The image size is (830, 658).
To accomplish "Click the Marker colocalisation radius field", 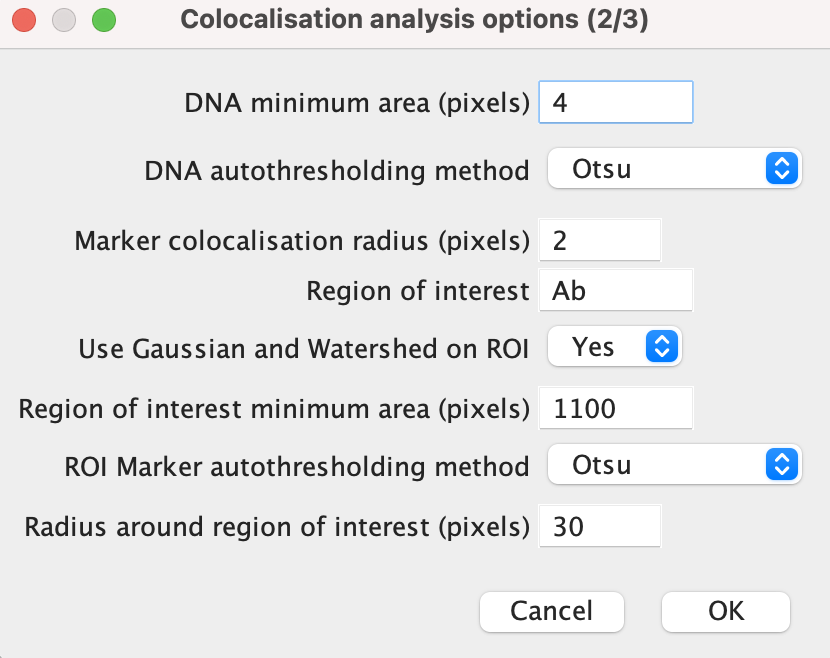I will [599, 239].
